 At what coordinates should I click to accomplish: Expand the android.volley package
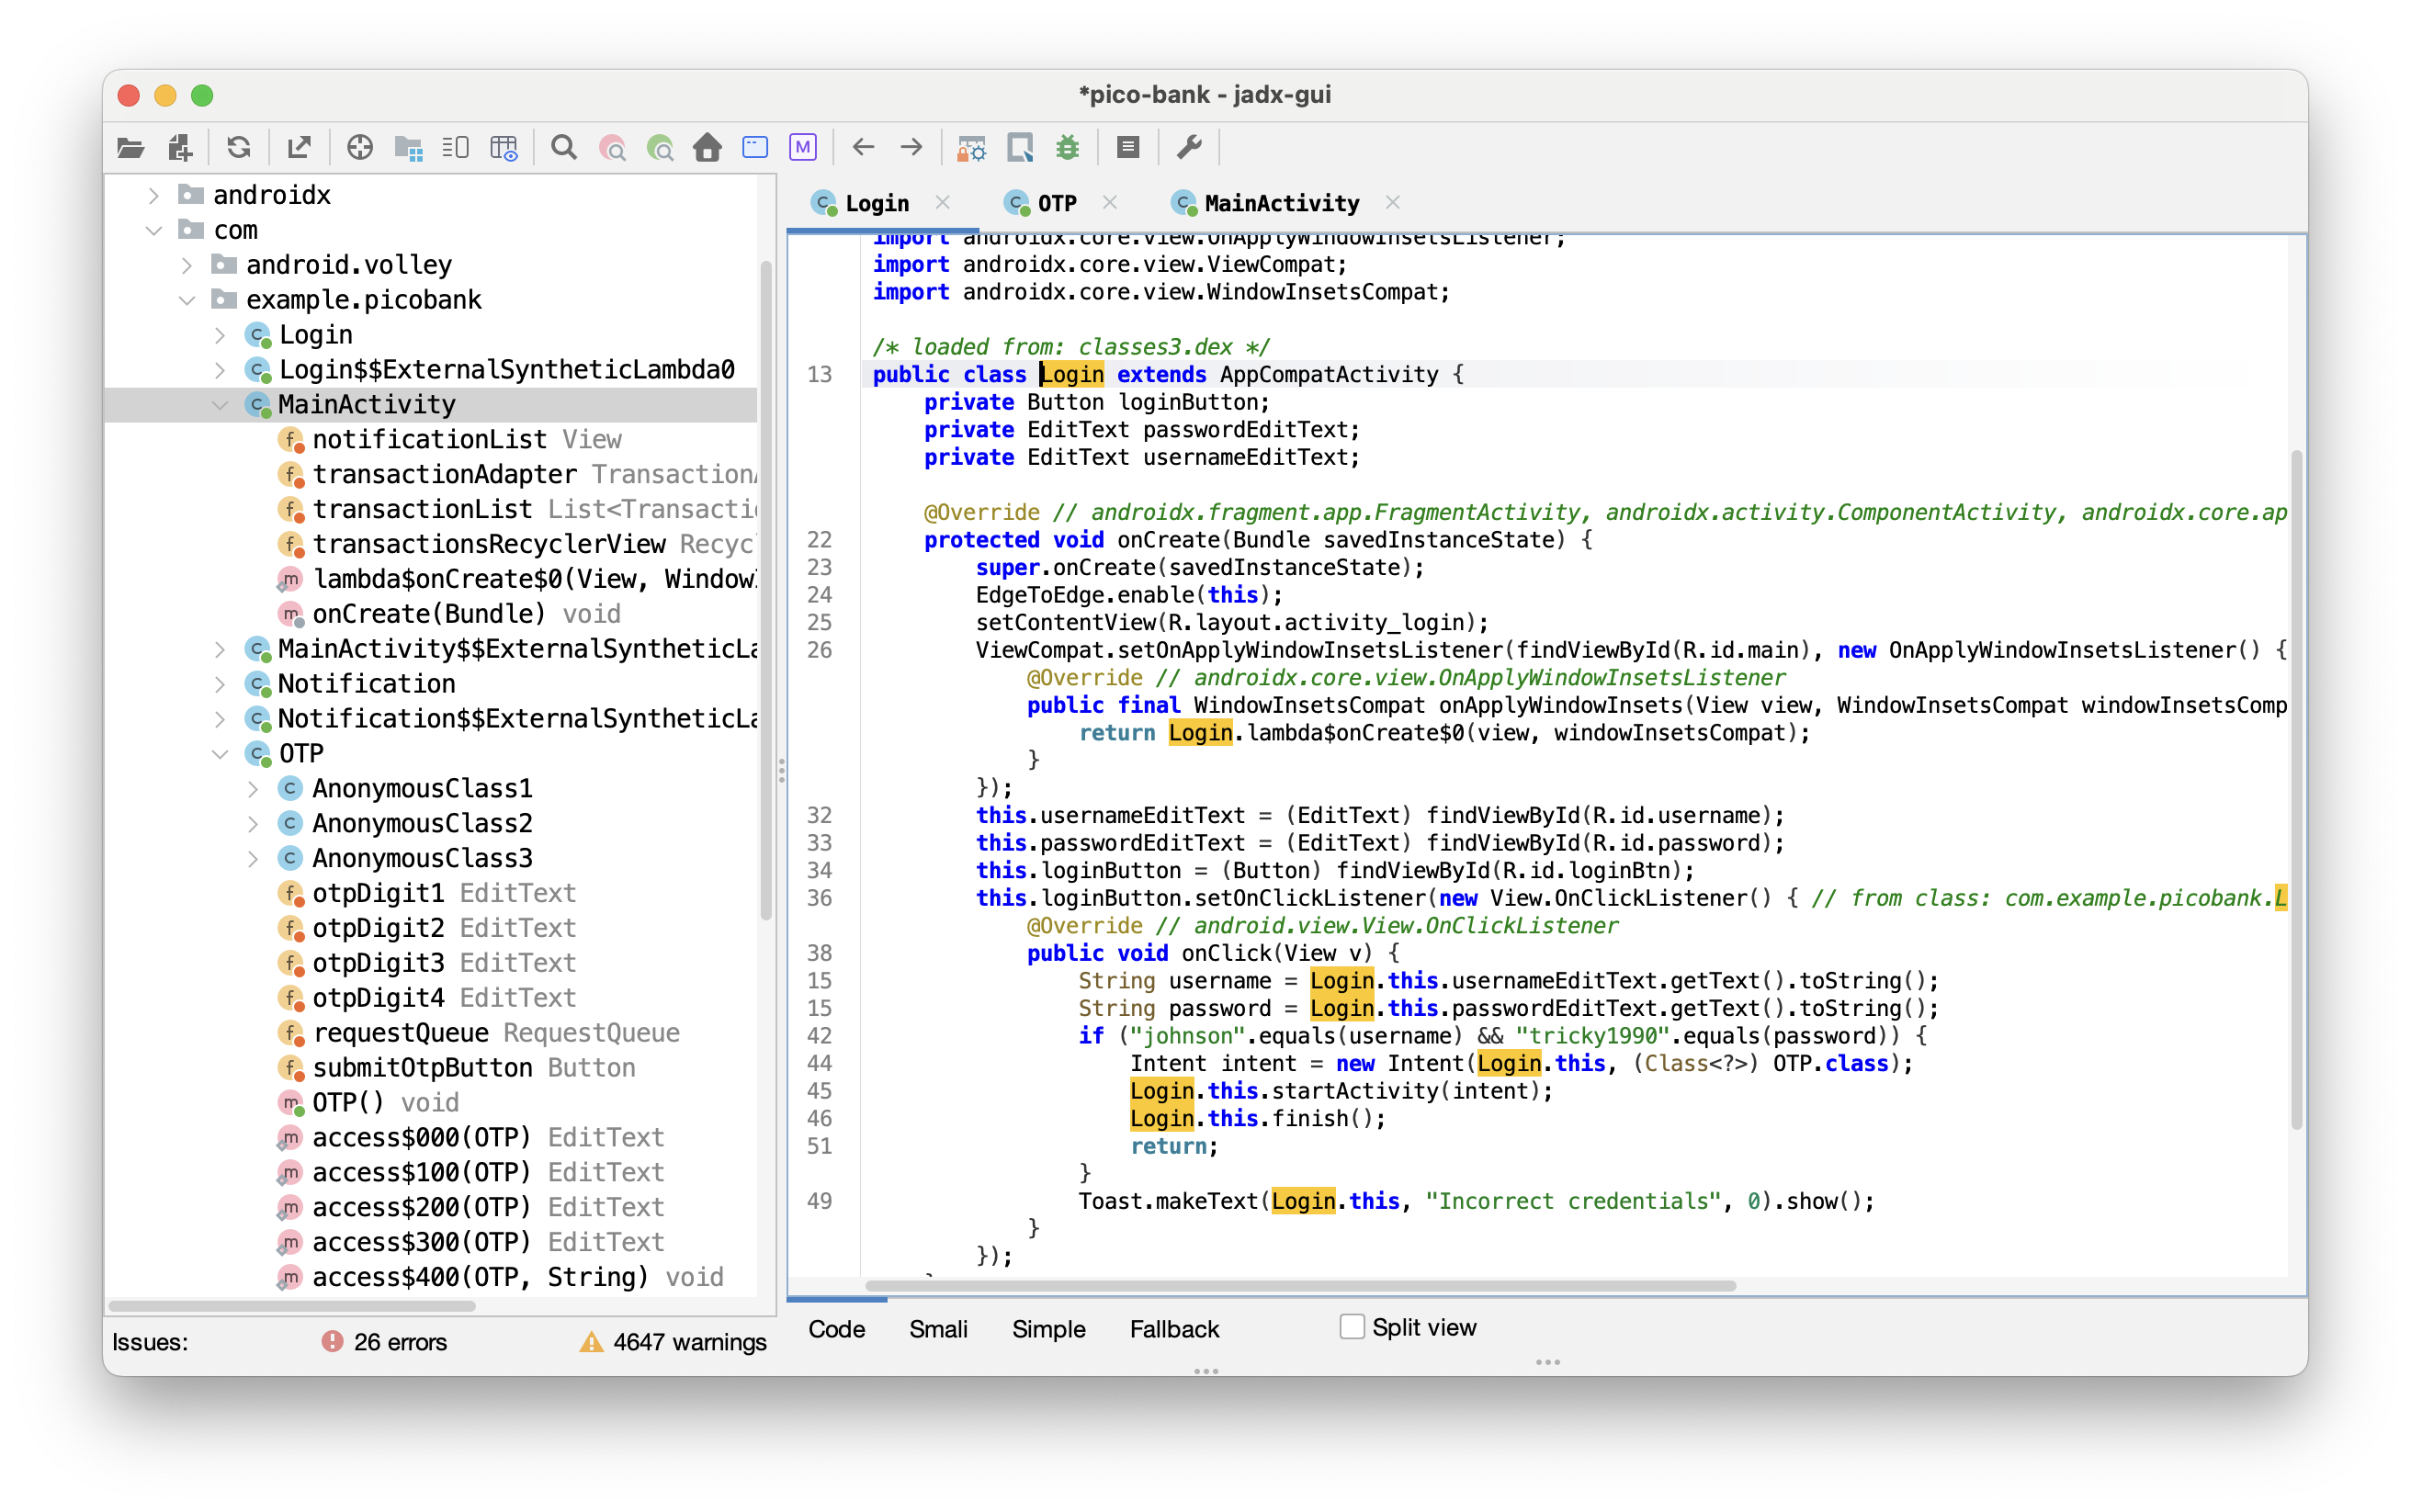coord(186,264)
